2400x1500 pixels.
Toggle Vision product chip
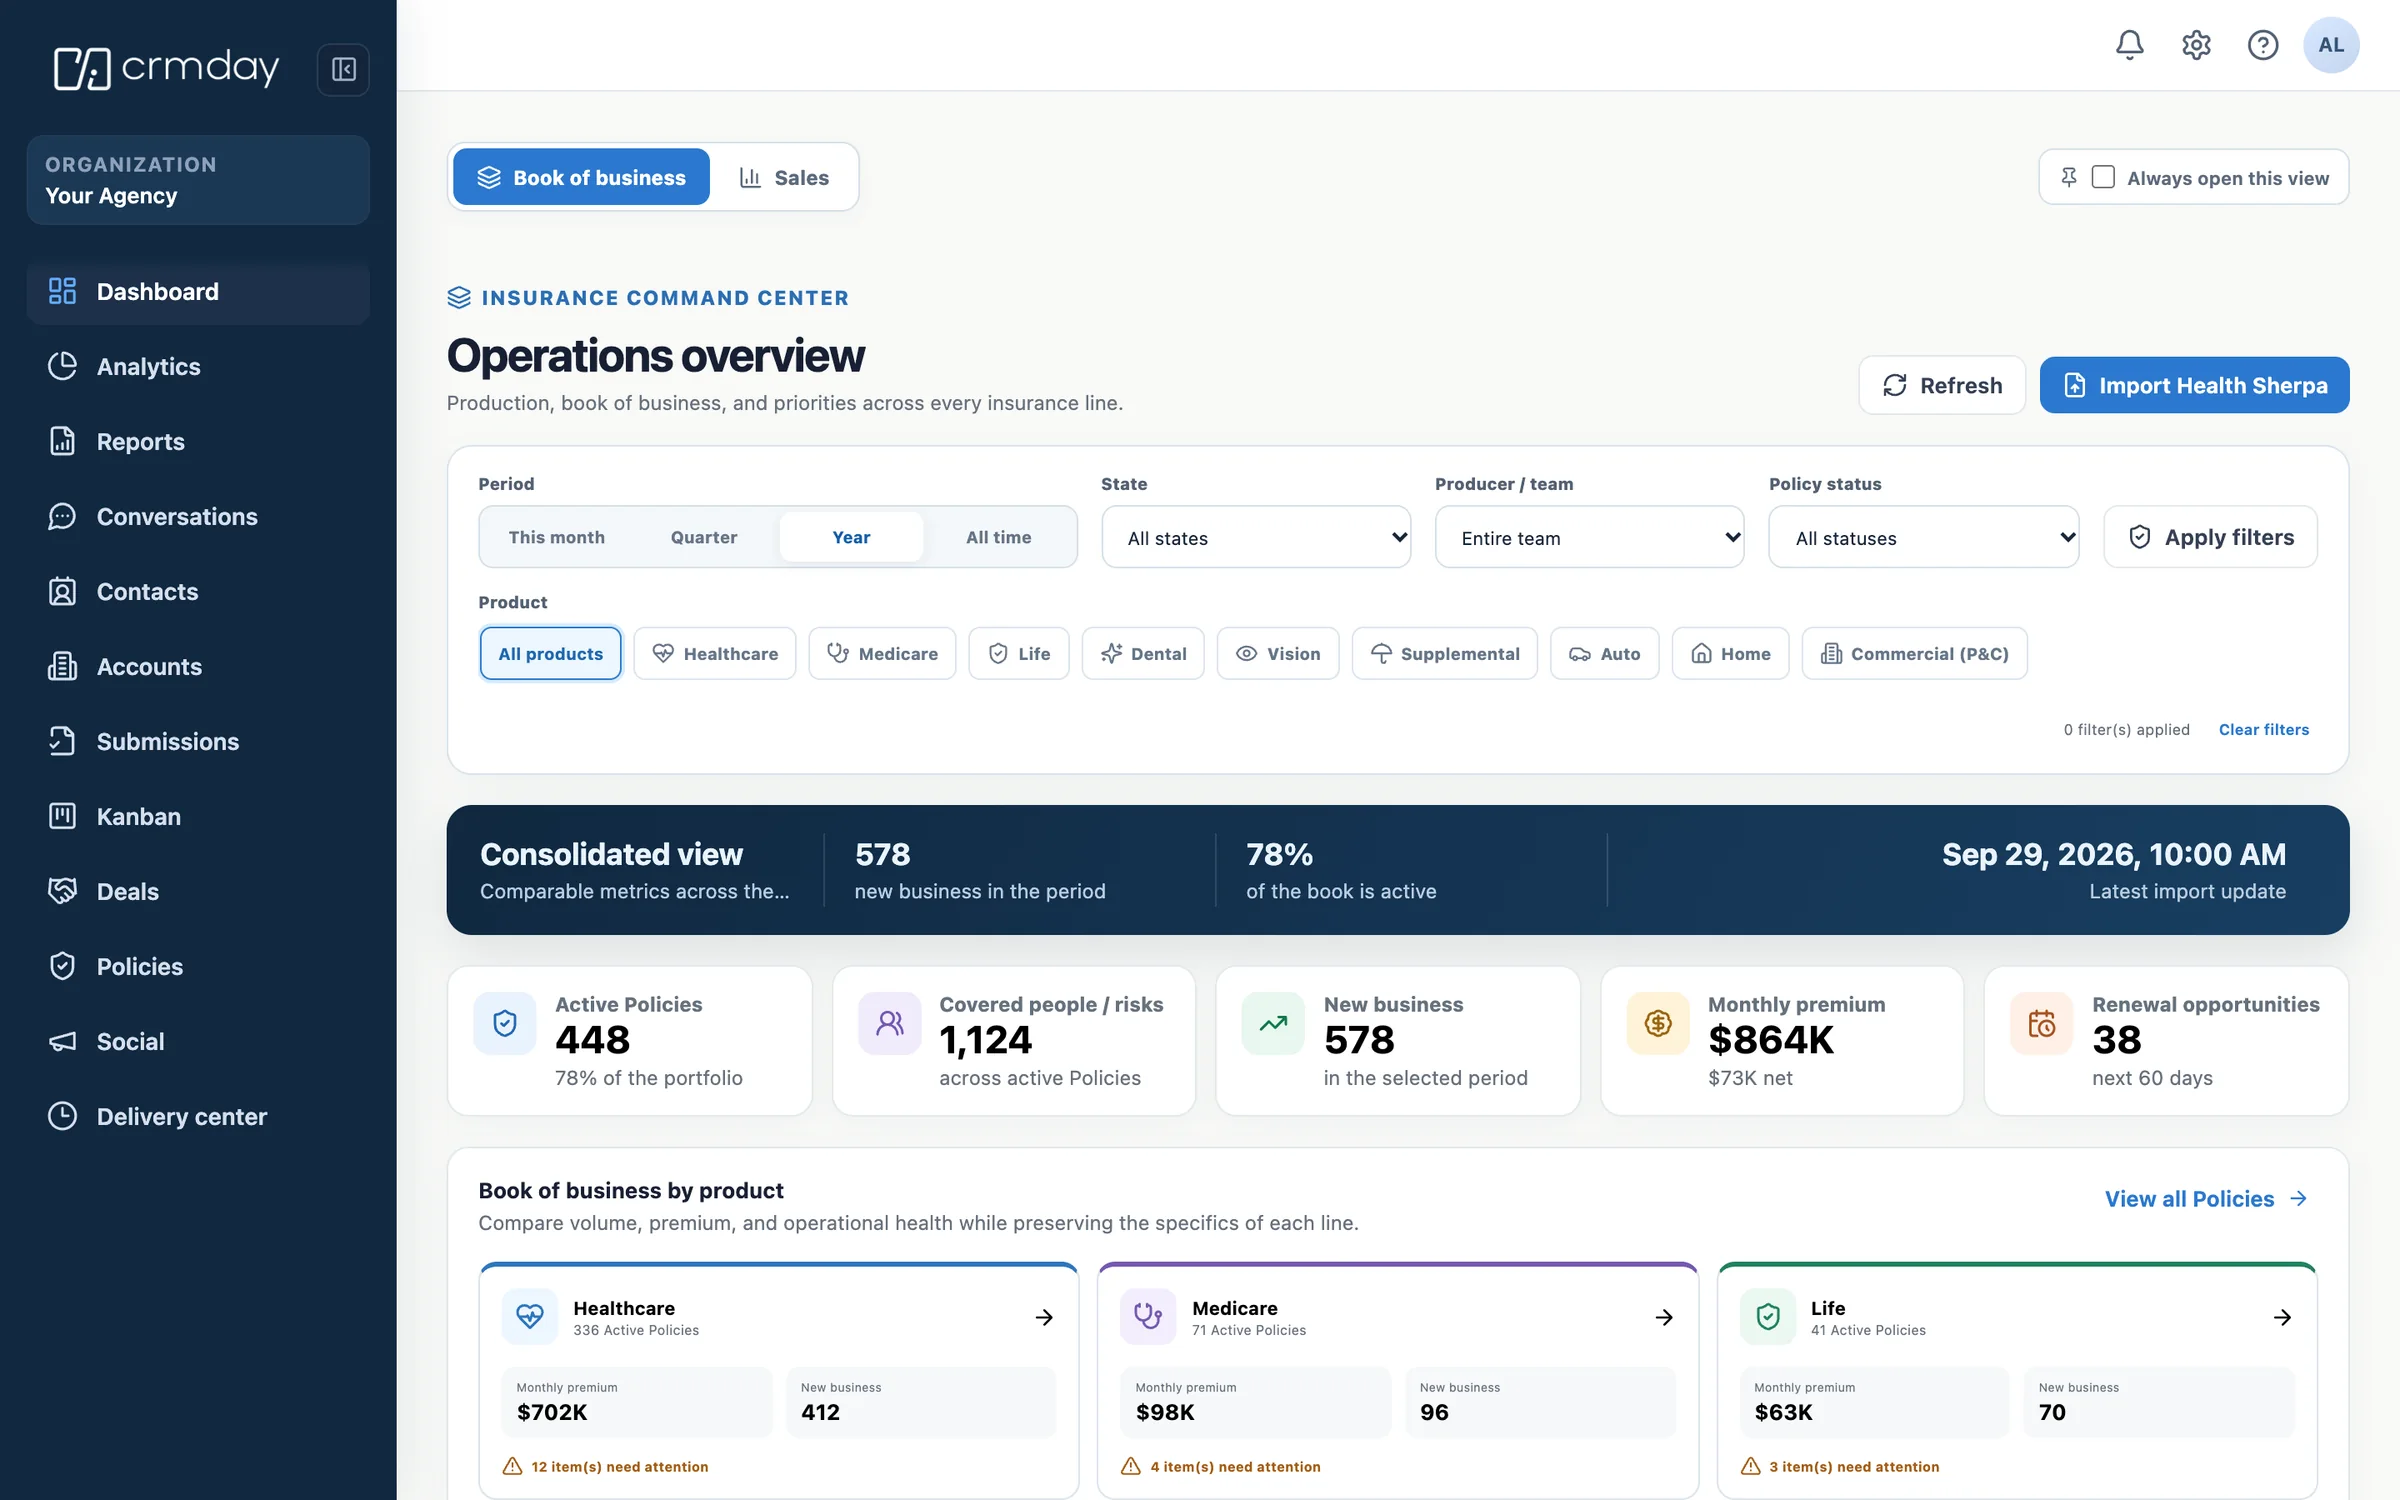(1278, 653)
